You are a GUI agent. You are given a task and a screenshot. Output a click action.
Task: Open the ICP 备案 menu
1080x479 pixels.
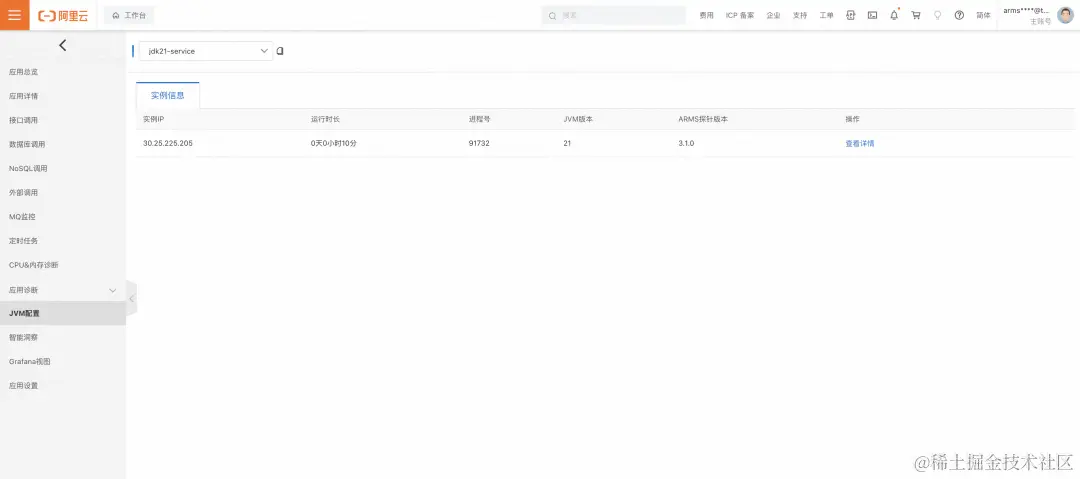click(x=740, y=15)
